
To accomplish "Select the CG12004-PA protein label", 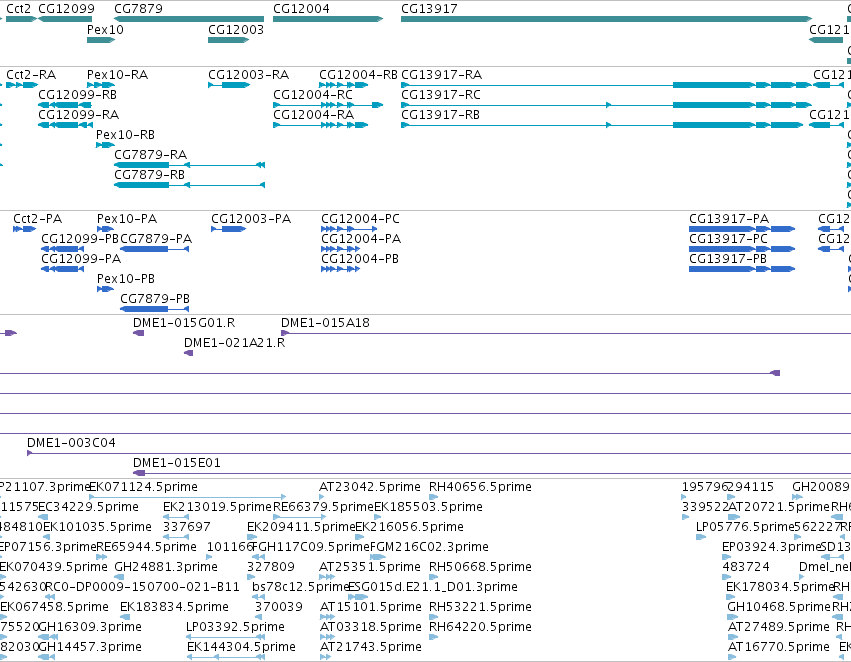I will tap(361, 239).
